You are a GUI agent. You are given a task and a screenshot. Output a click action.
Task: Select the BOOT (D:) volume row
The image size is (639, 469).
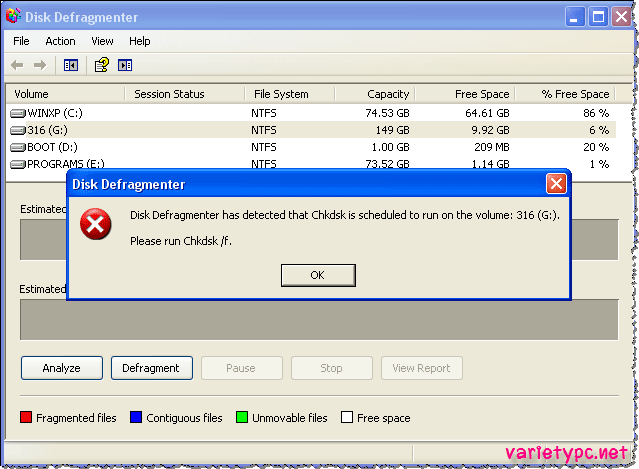311,148
